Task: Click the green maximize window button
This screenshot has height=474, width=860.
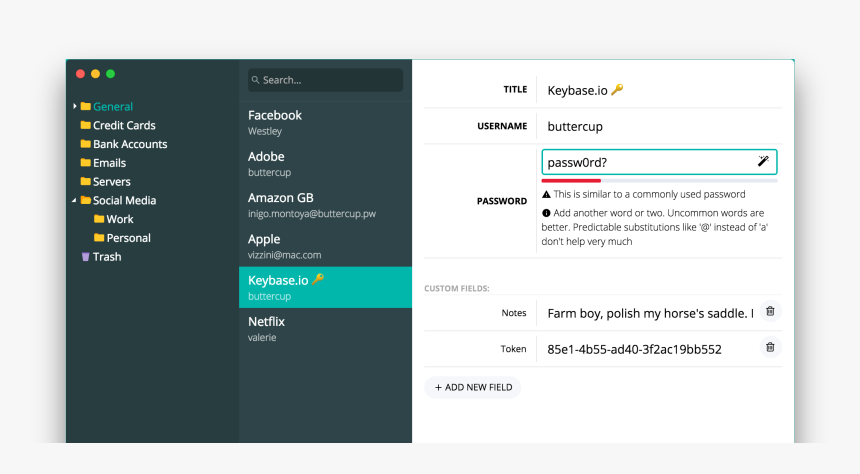Action: (110, 74)
